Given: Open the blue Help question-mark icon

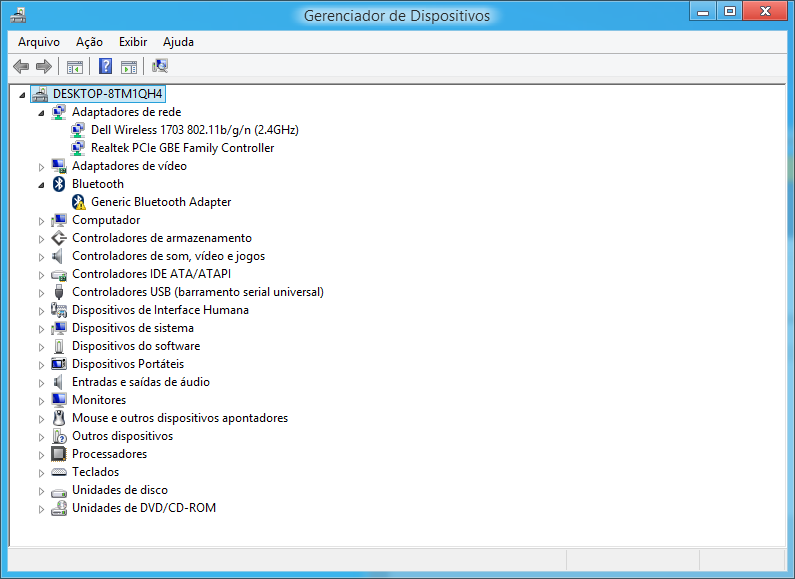Looking at the screenshot, I should pyautogui.click(x=105, y=66).
